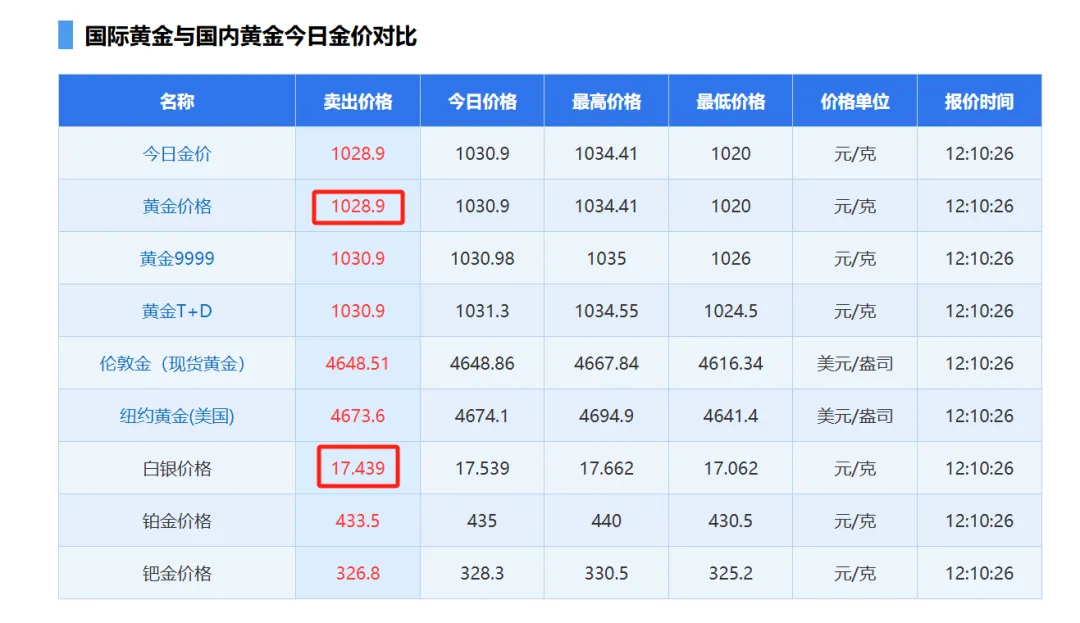Select 钯金价格 row name
This screenshot has height=623, width=1080.
click(177, 573)
